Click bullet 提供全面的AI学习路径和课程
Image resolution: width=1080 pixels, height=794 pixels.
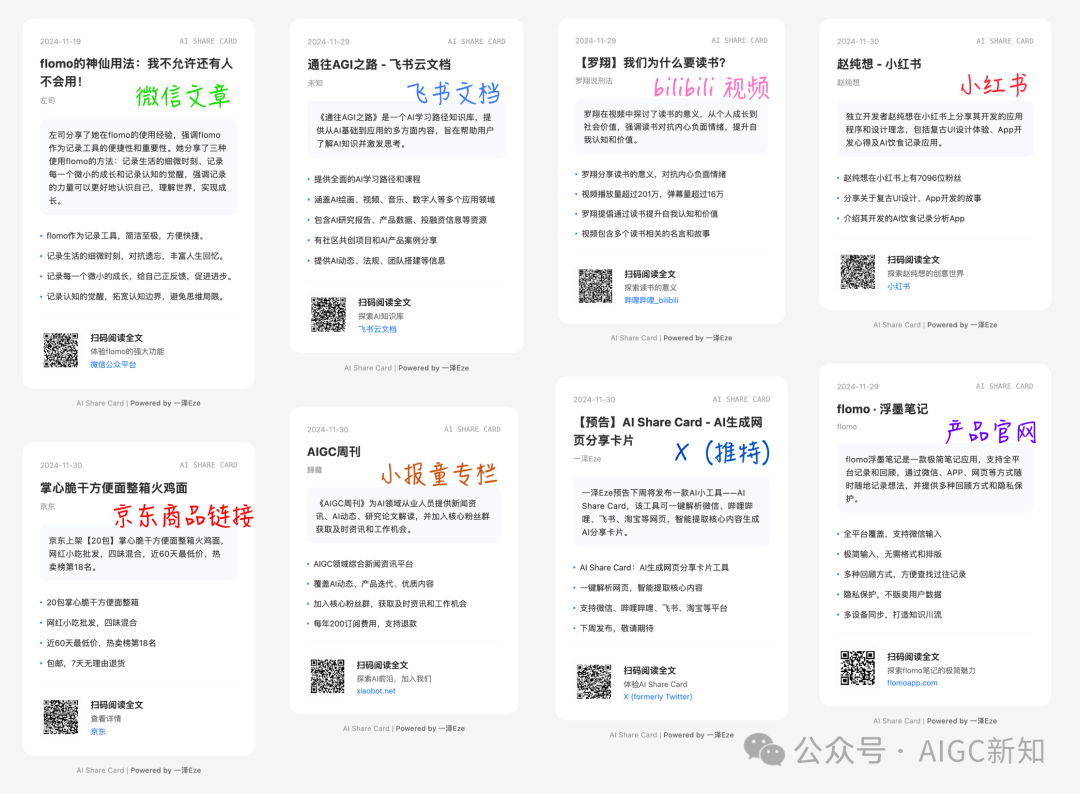click(x=367, y=179)
